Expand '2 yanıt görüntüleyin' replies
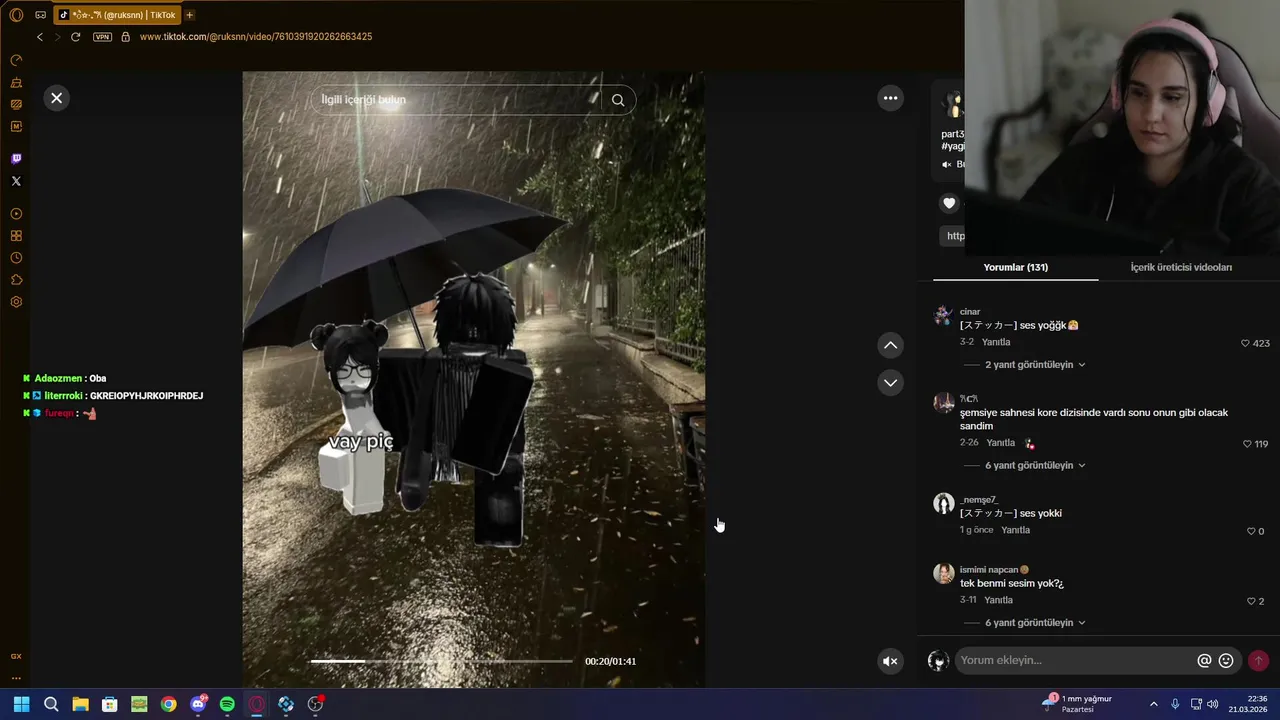Viewport: 1280px width, 720px height. [1035, 365]
